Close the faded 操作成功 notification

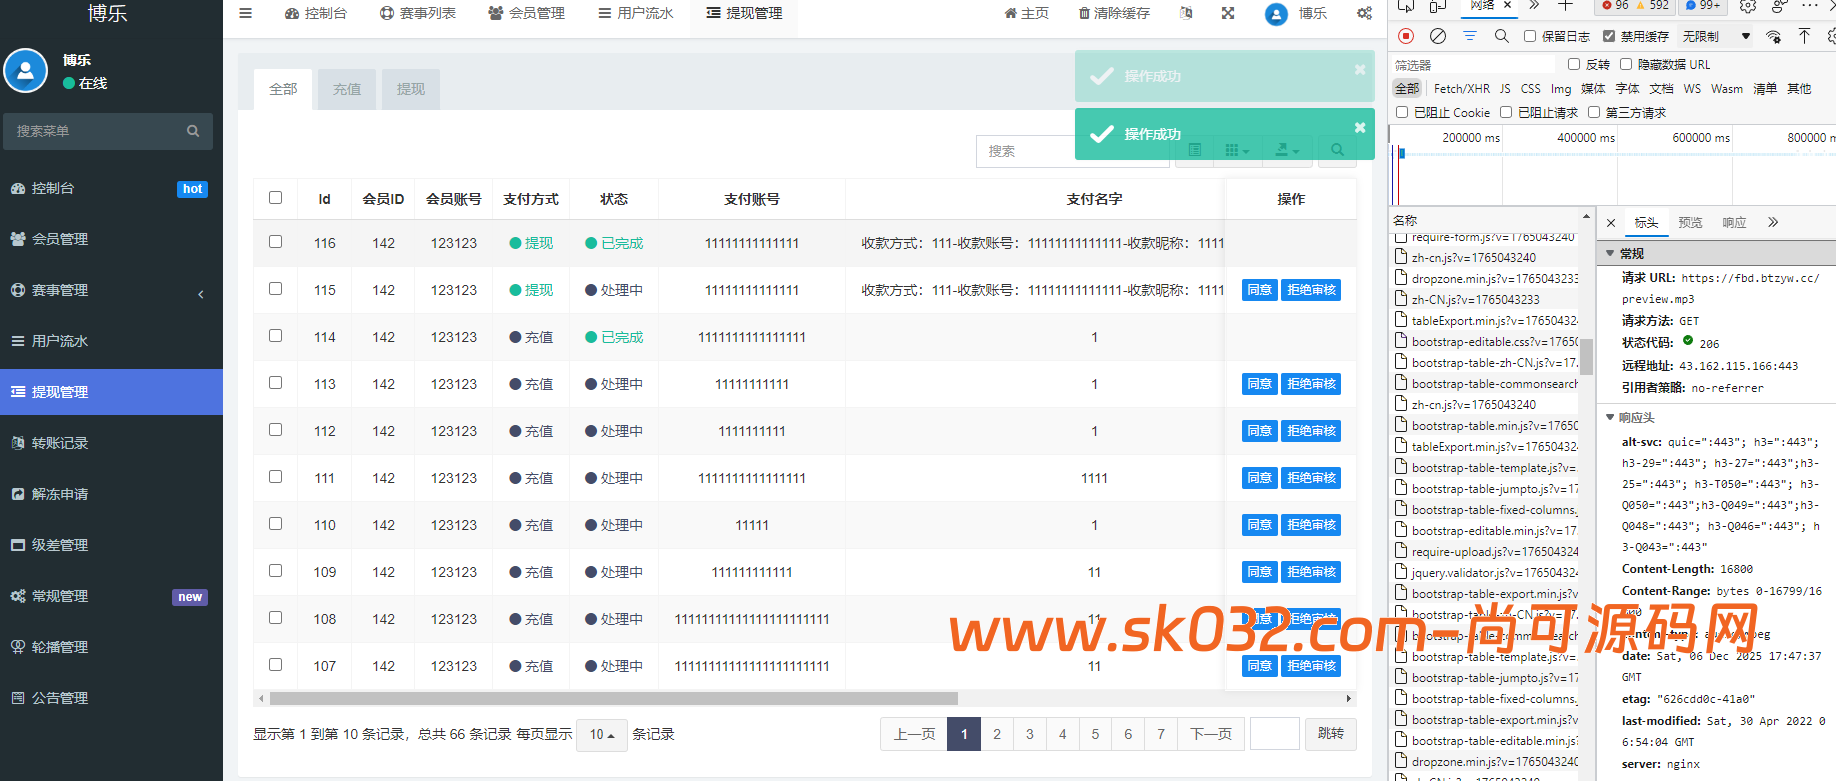(x=1360, y=69)
